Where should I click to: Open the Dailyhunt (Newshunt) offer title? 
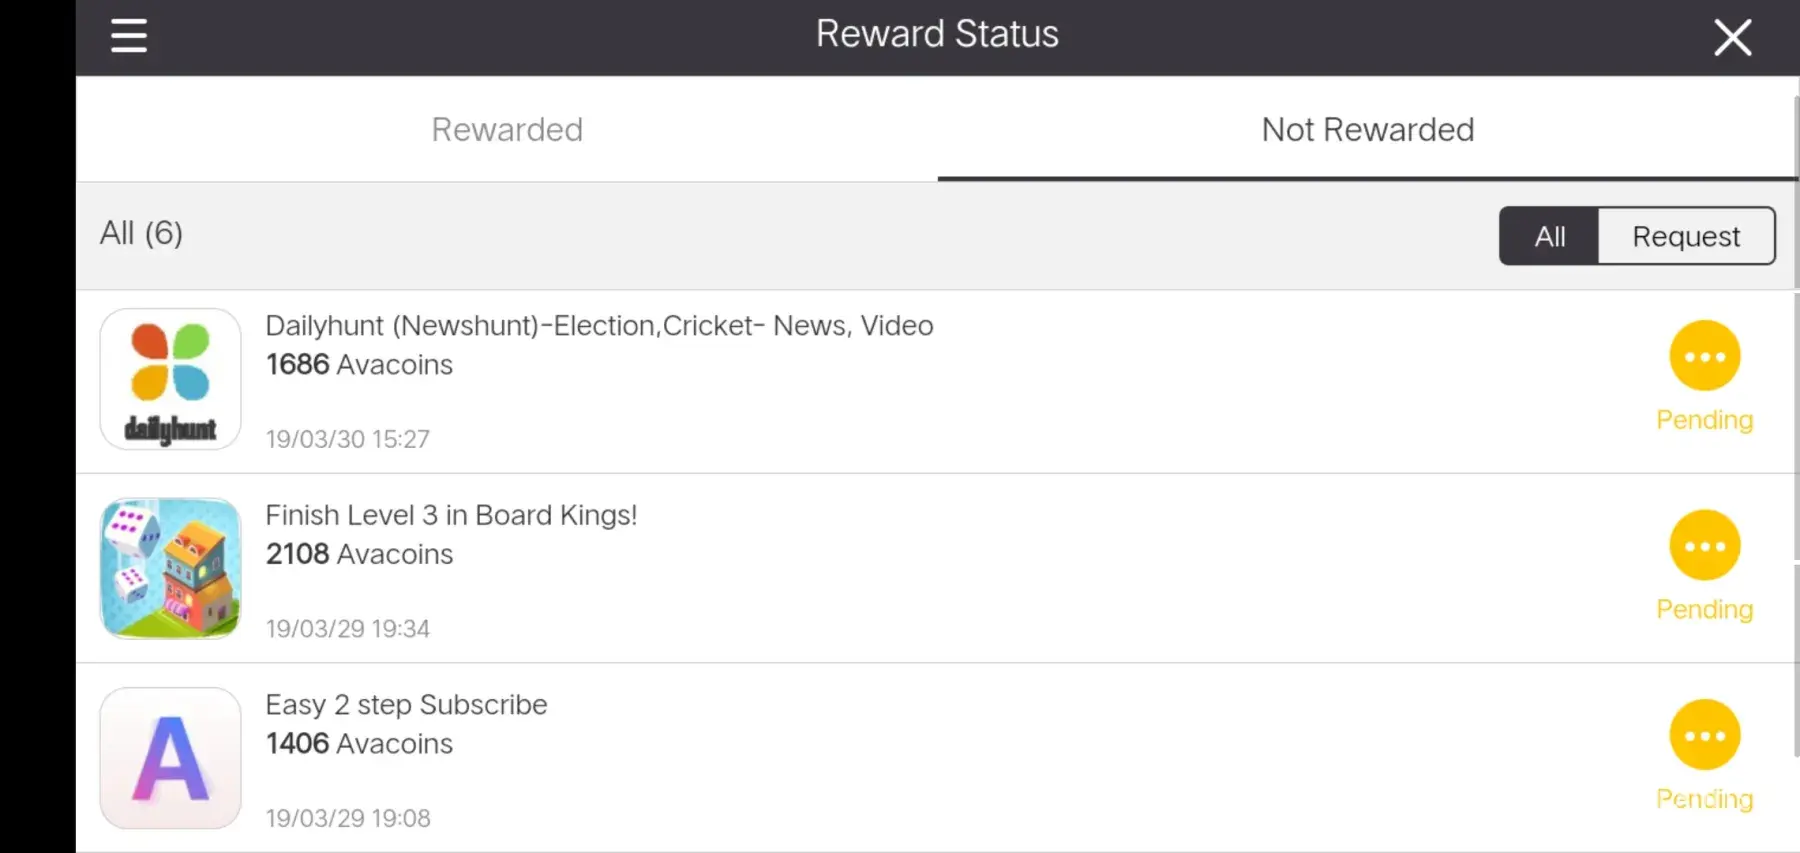point(599,326)
